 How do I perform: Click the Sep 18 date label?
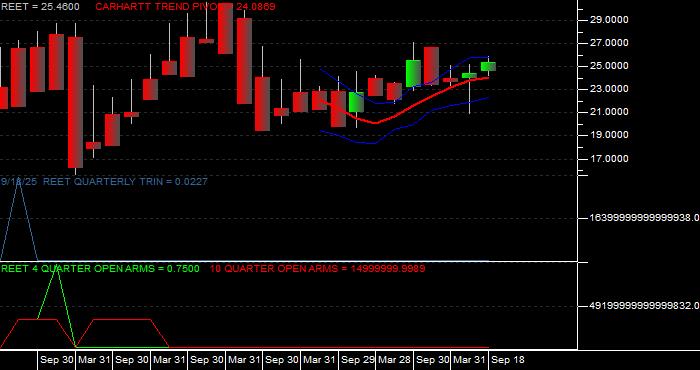coord(508,360)
